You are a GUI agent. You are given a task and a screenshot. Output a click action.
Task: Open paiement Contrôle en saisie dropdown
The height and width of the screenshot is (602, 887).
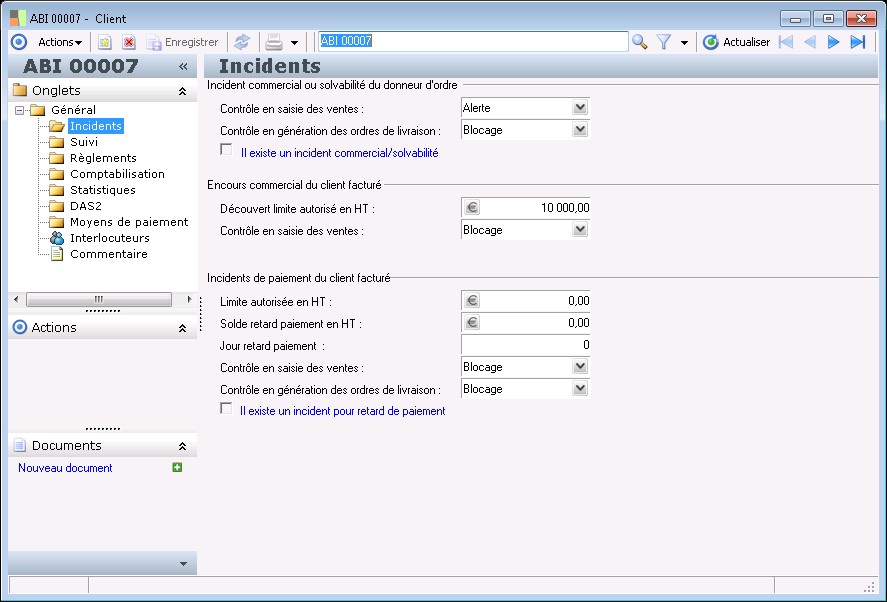tap(580, 367)
